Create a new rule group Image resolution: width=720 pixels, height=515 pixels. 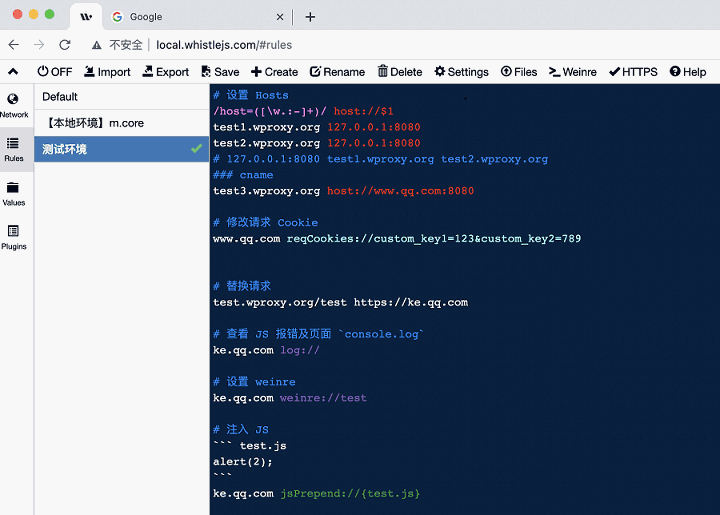pyautogui.click(x=274, y=72)
